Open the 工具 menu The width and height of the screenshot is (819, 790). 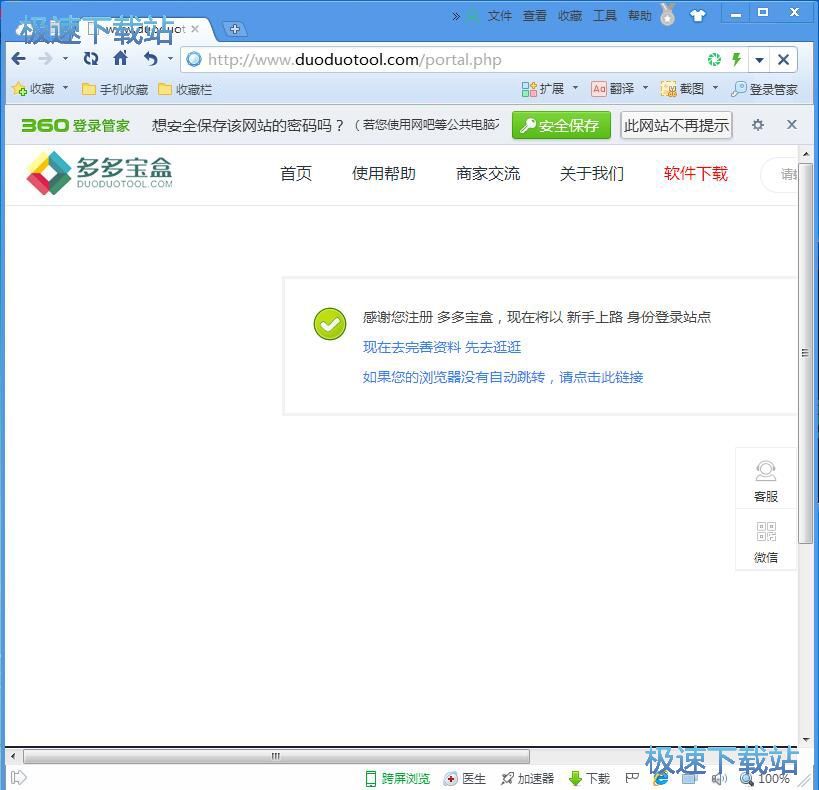click(x=604, y=16)
